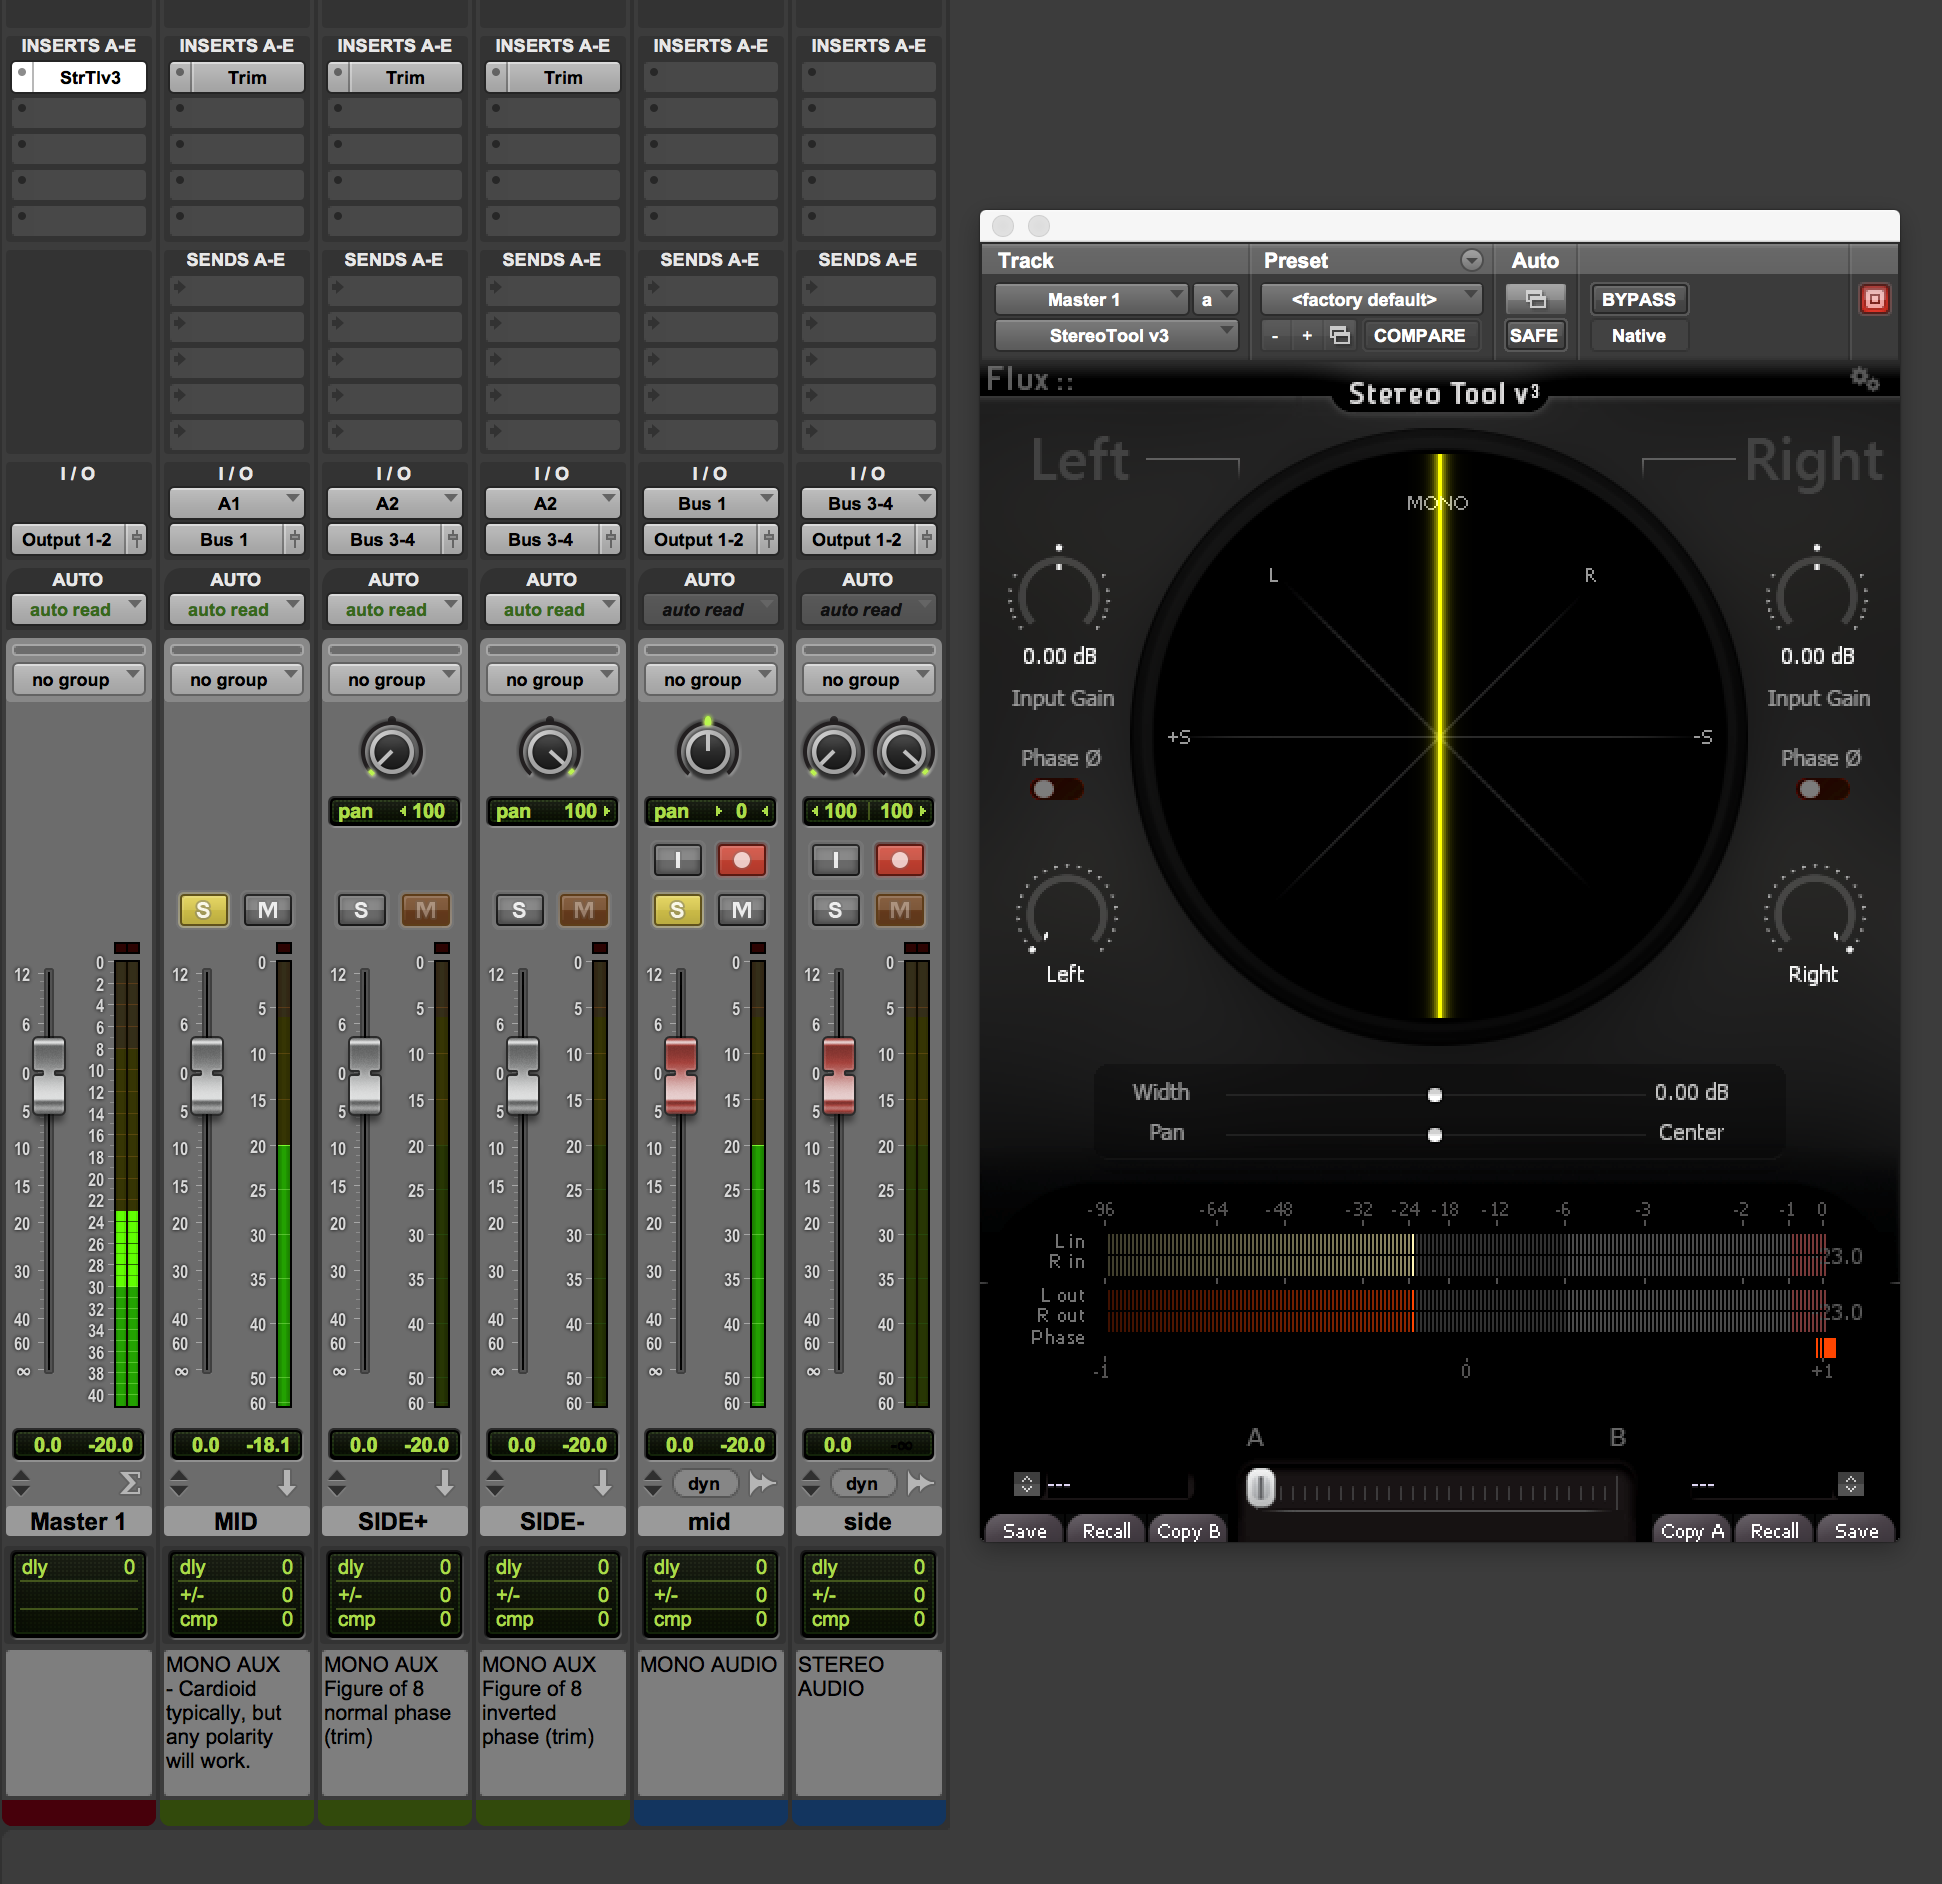Image resolution: width=1942 pixels, height=1884 pixels.
Task: Select previous preset with minus button
Action: coord(1275,336)
